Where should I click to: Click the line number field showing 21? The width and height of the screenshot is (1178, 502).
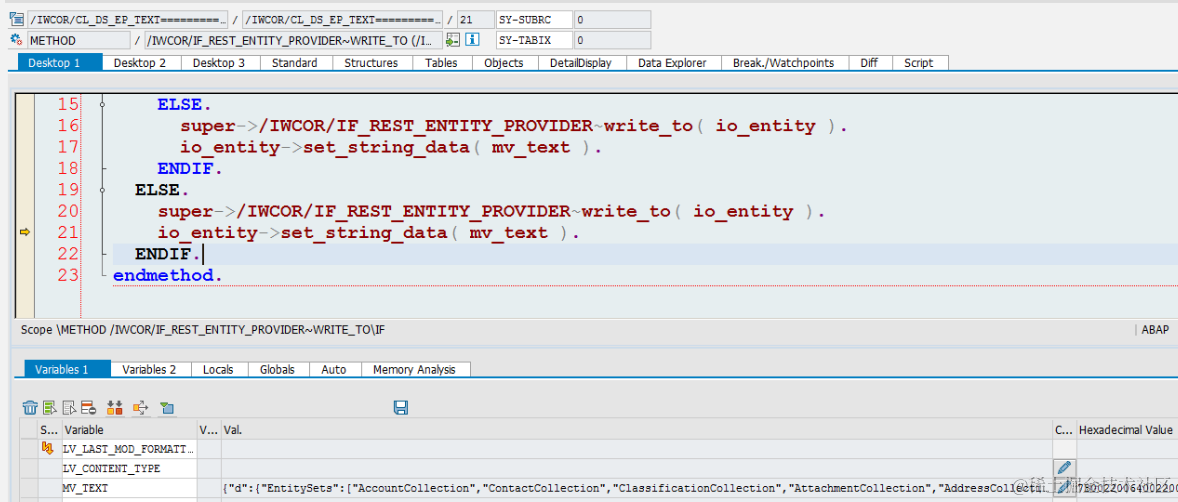[x=474, y=20]
